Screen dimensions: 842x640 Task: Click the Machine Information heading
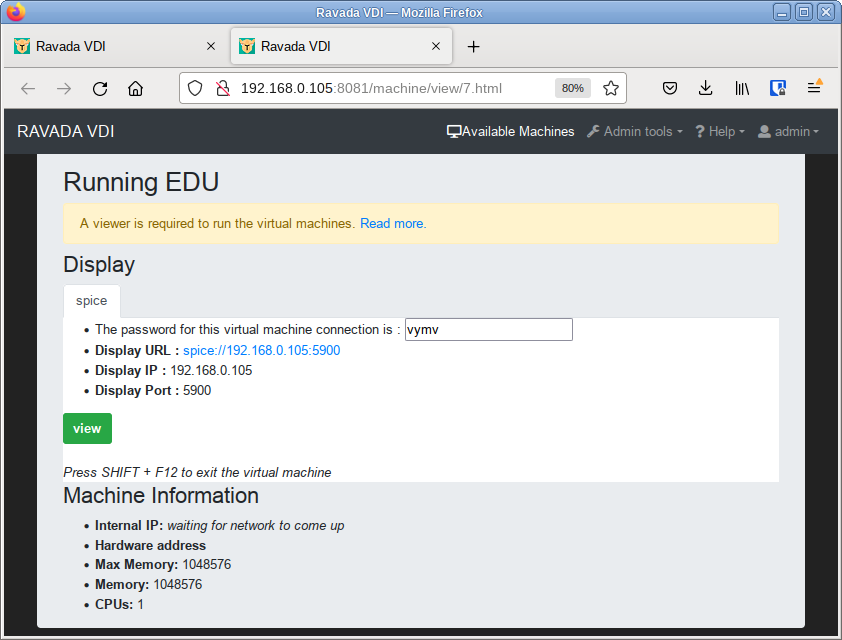point(161,496)
